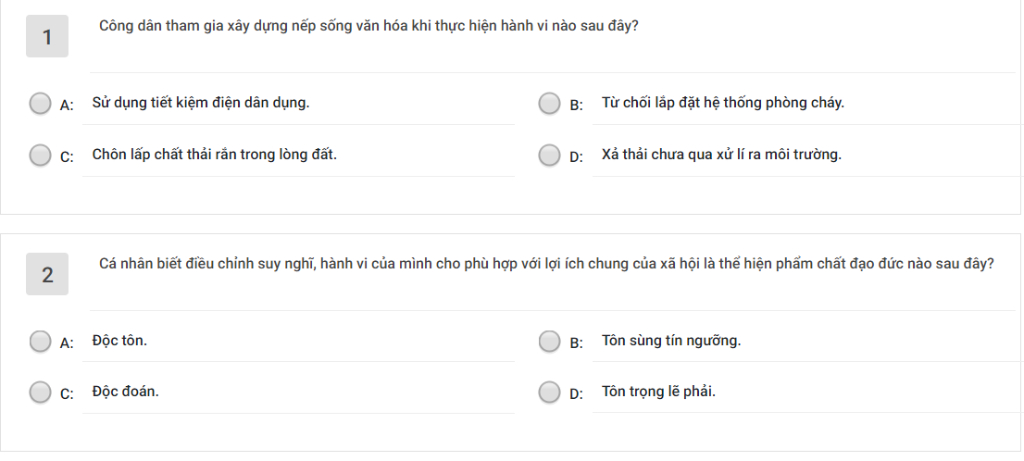Select radio button B for question 1
The height and width of the screenshot is (461, 1024).
[x=549, y=103]
